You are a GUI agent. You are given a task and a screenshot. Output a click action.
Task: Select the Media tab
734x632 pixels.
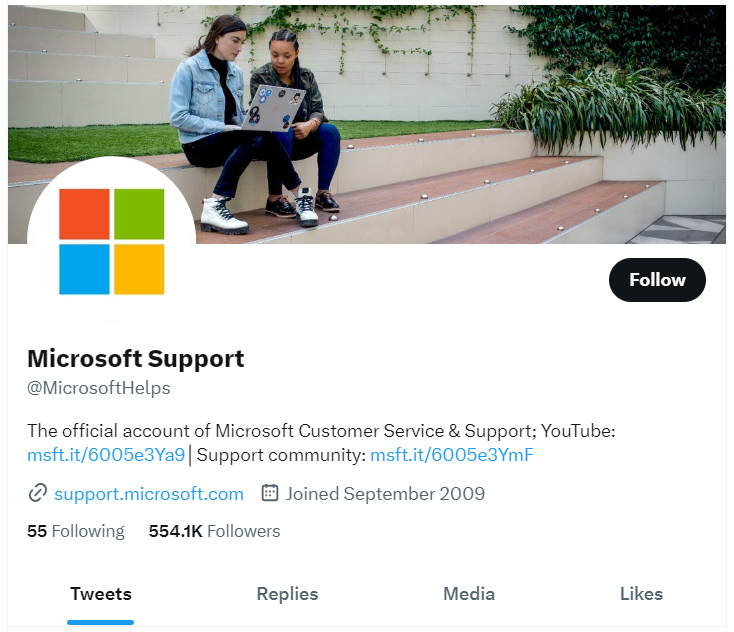tap(469, 594)
